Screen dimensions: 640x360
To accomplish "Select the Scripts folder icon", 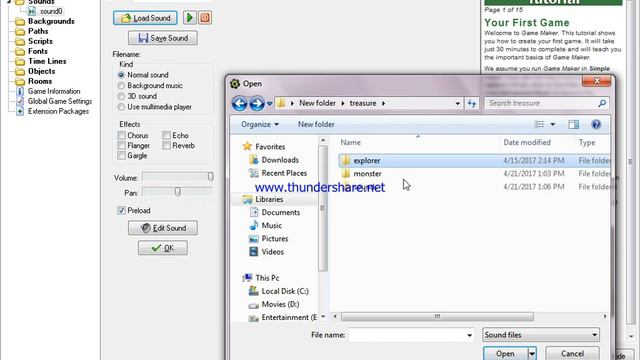I will pos(20,41).
